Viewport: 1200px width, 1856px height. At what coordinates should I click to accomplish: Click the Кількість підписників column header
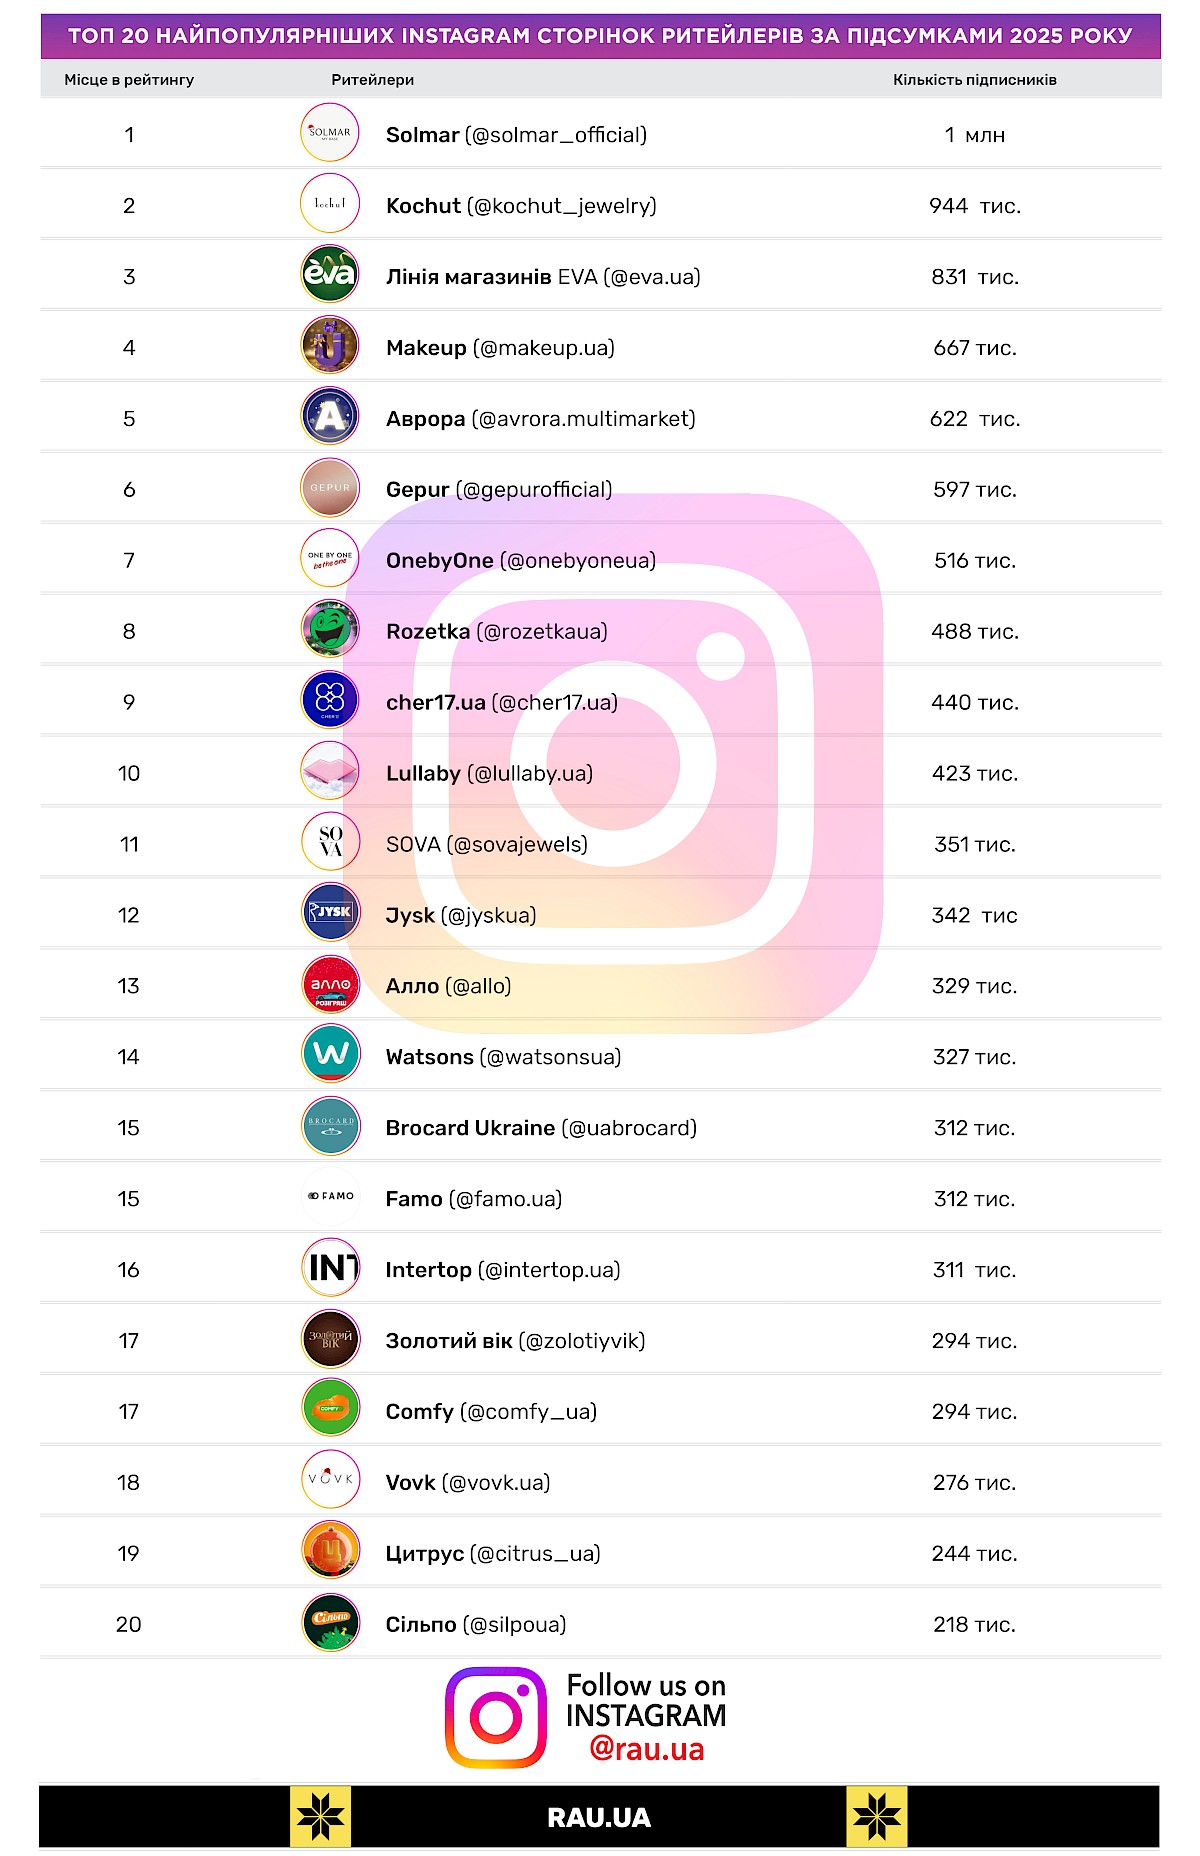974,80
